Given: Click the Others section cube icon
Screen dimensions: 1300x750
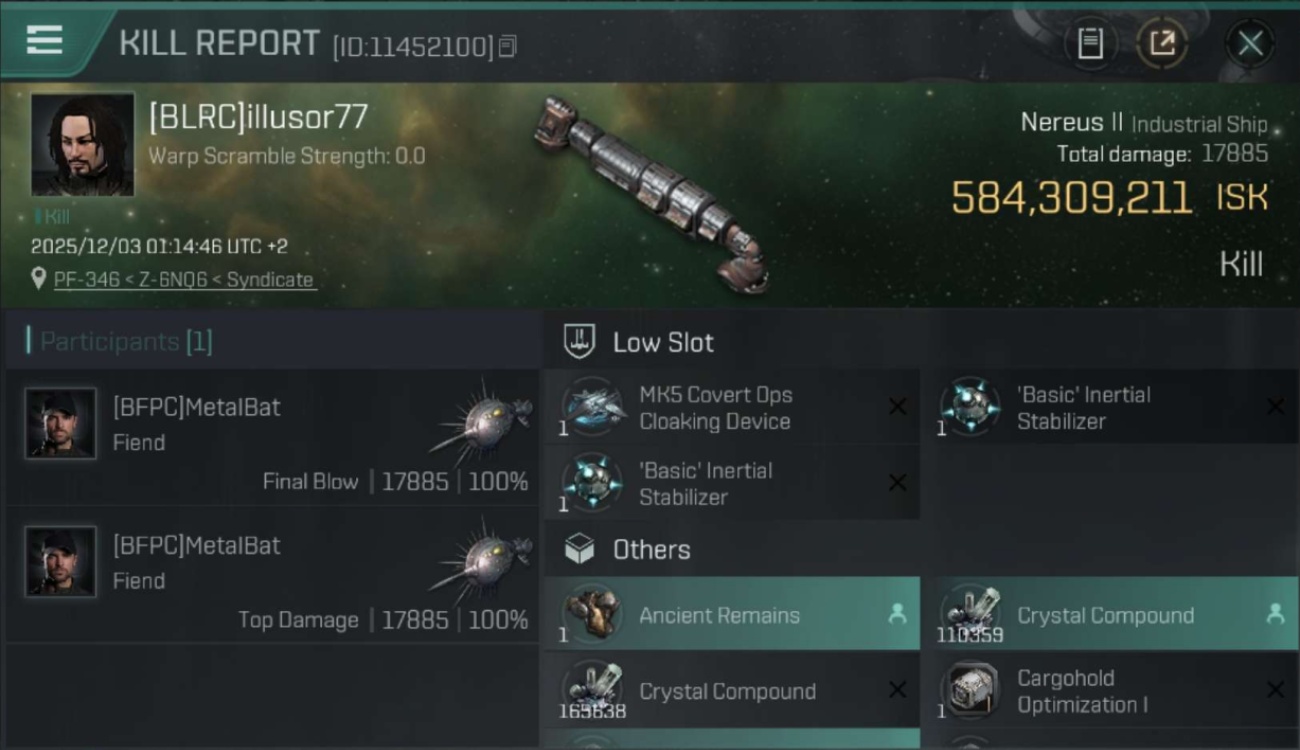Looking at the screenshot, I should pyautogui.click(x=580, y=549).
